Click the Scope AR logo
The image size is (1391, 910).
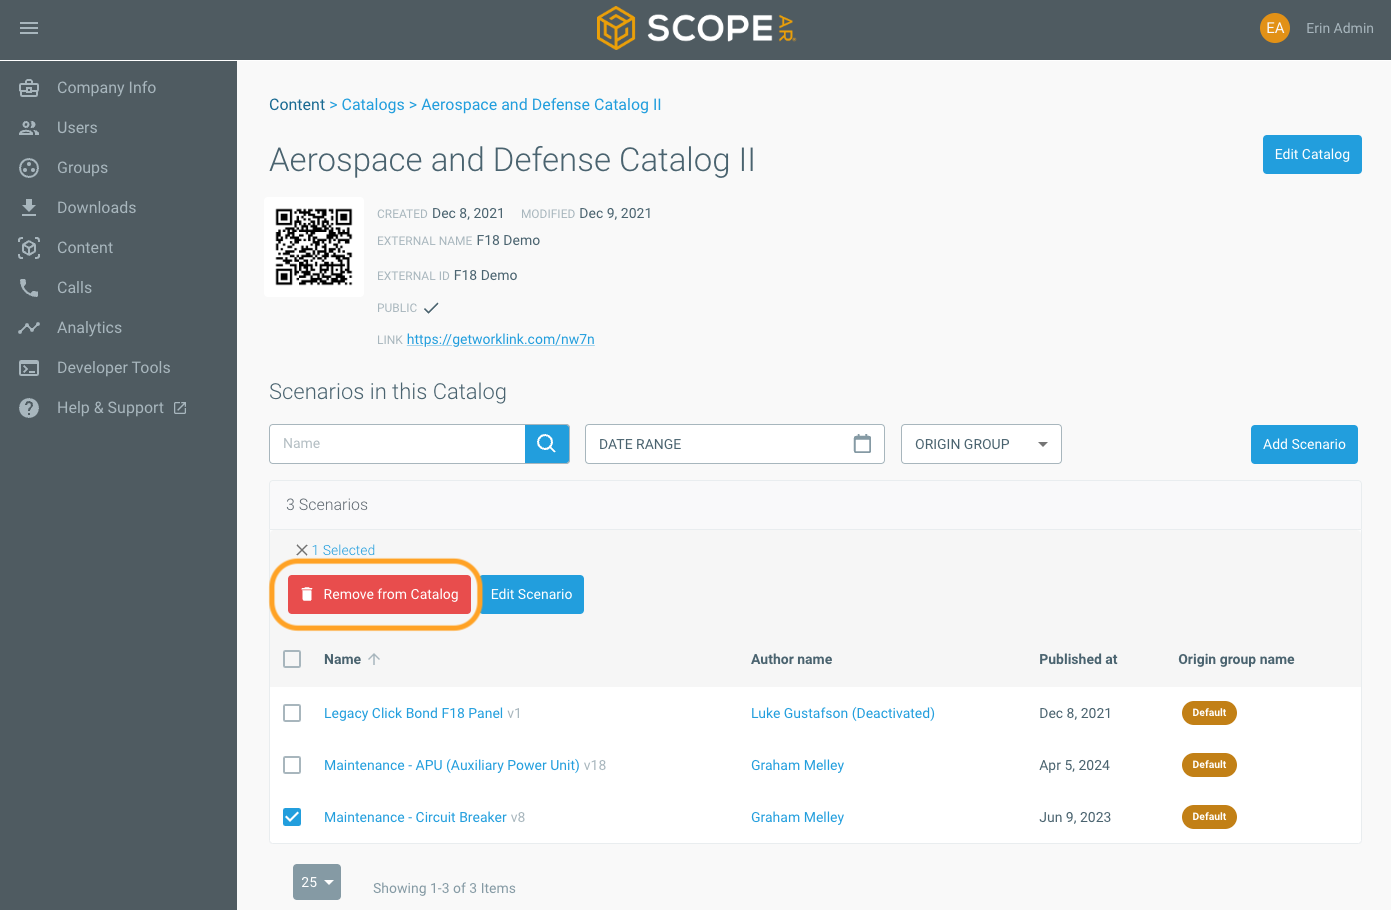click(696, 28)
